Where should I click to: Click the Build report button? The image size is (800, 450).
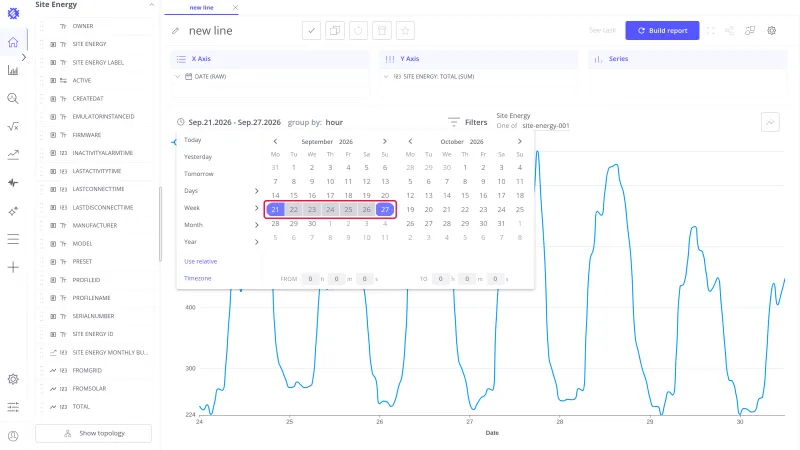(662, 31)
